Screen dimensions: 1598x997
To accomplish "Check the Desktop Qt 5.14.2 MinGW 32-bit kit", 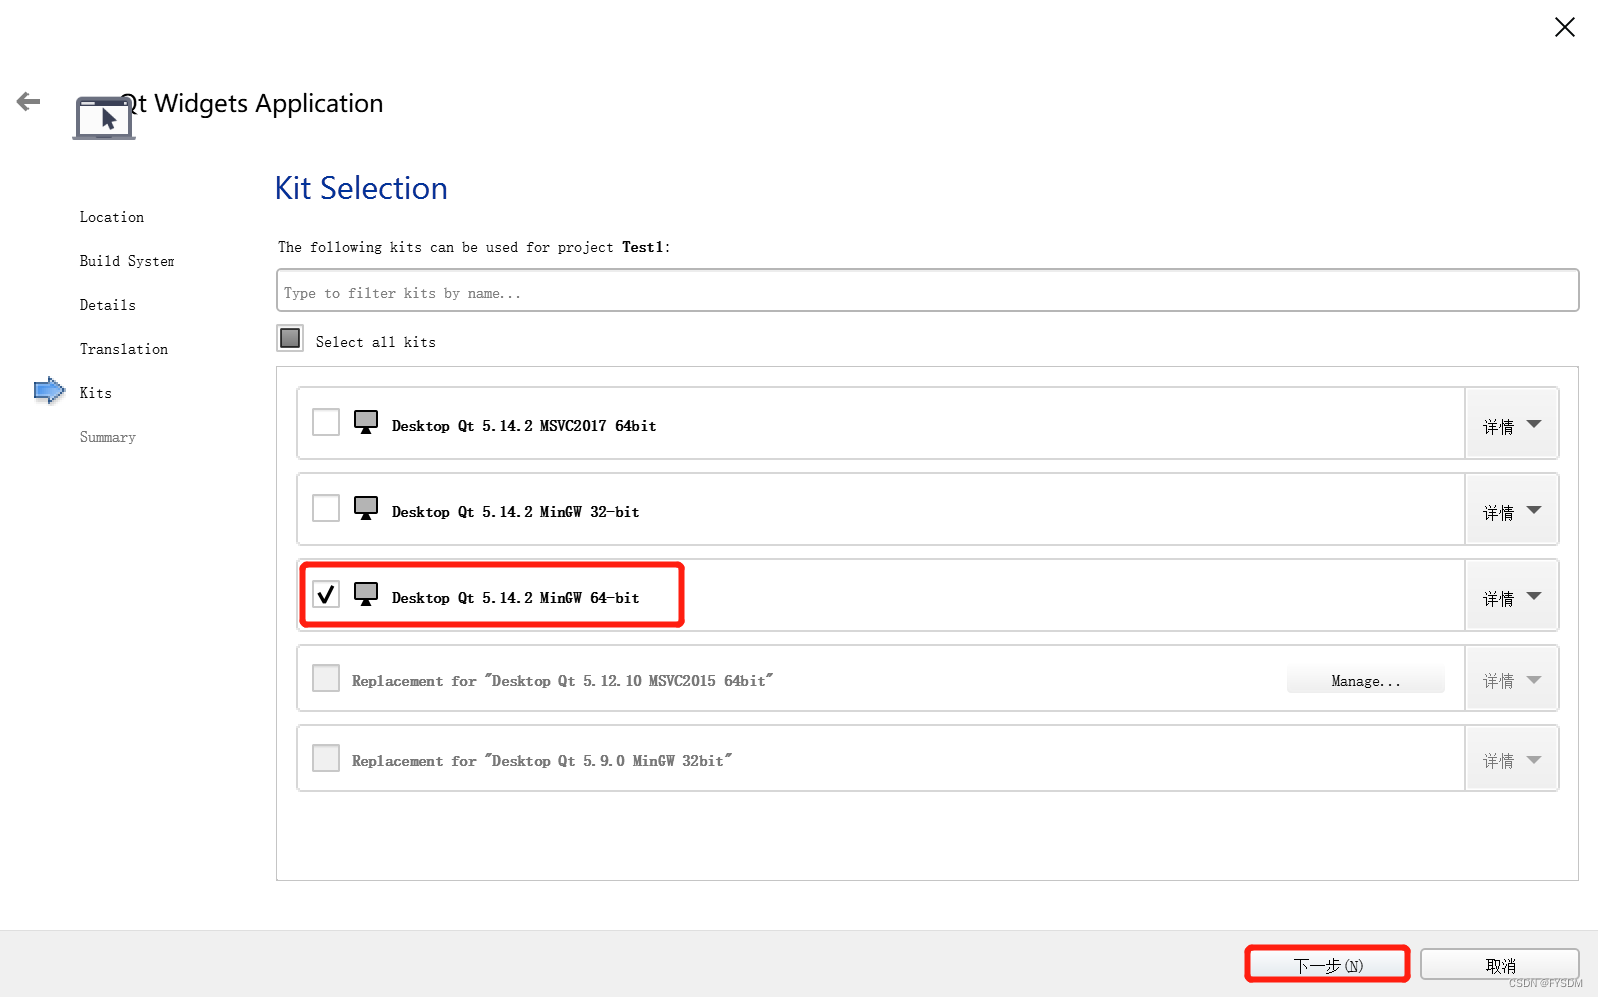I will [x=326, y=508].
